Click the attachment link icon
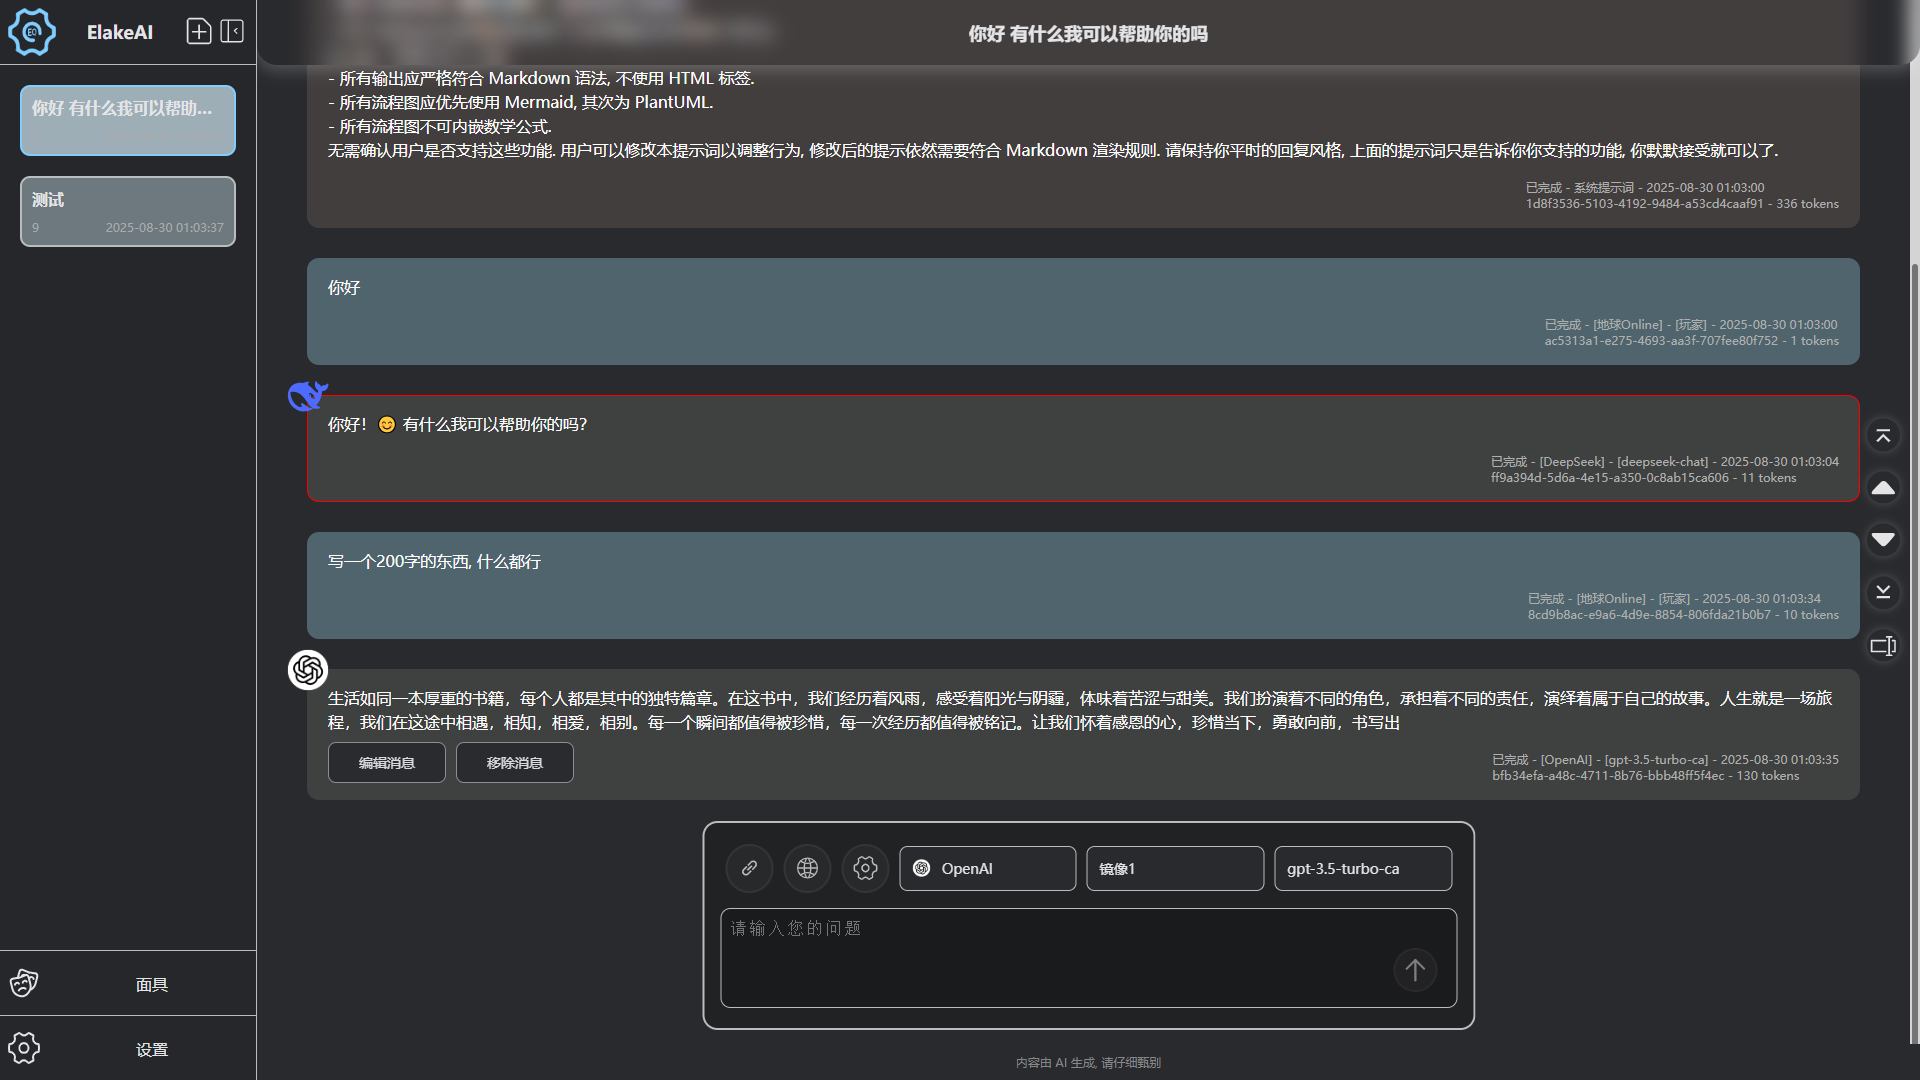 749,868
